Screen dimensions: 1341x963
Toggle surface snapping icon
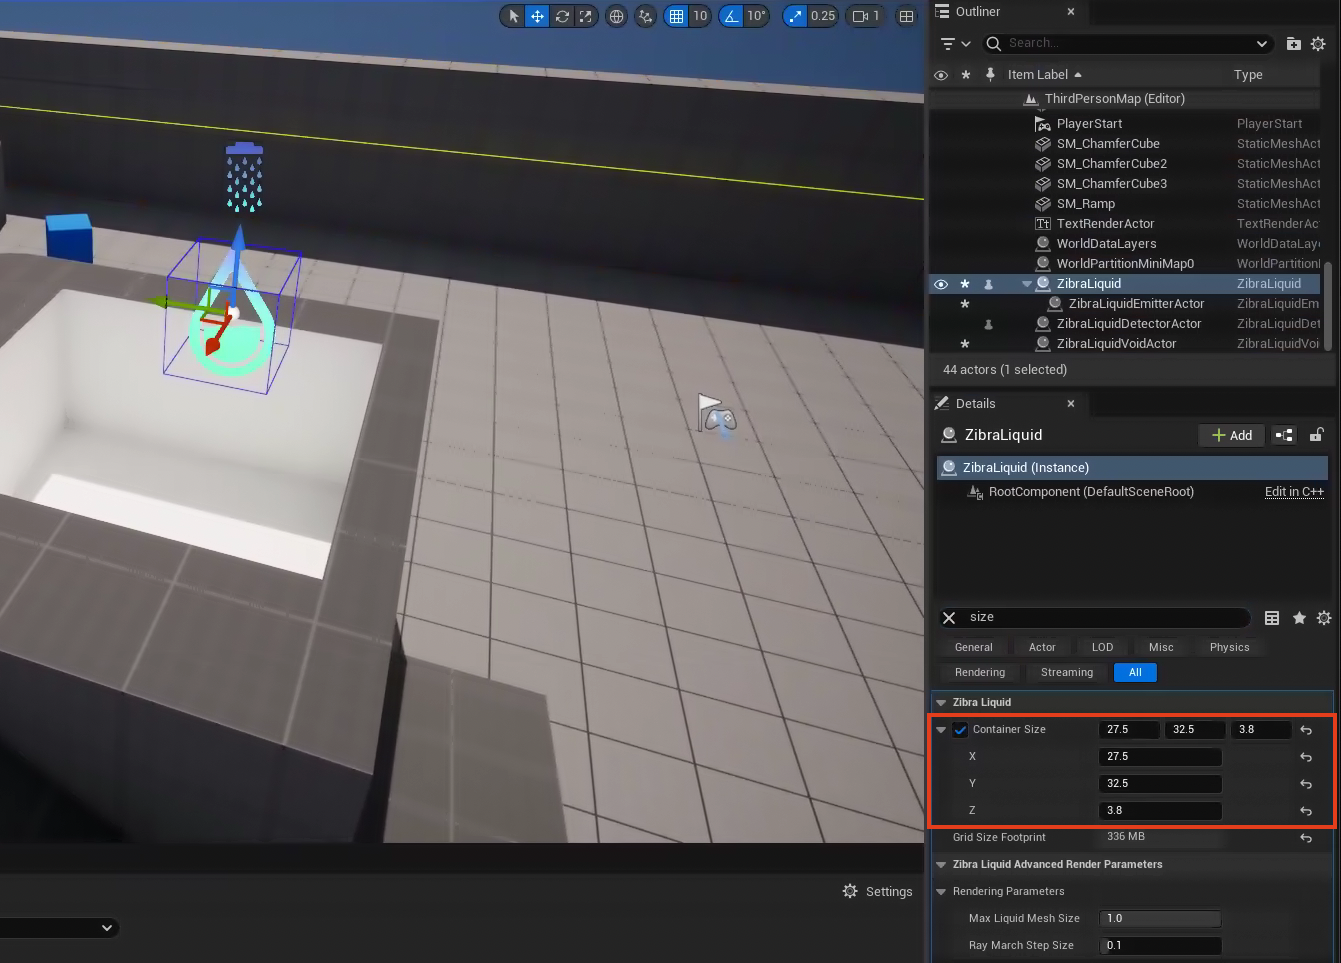click(646, 16)
